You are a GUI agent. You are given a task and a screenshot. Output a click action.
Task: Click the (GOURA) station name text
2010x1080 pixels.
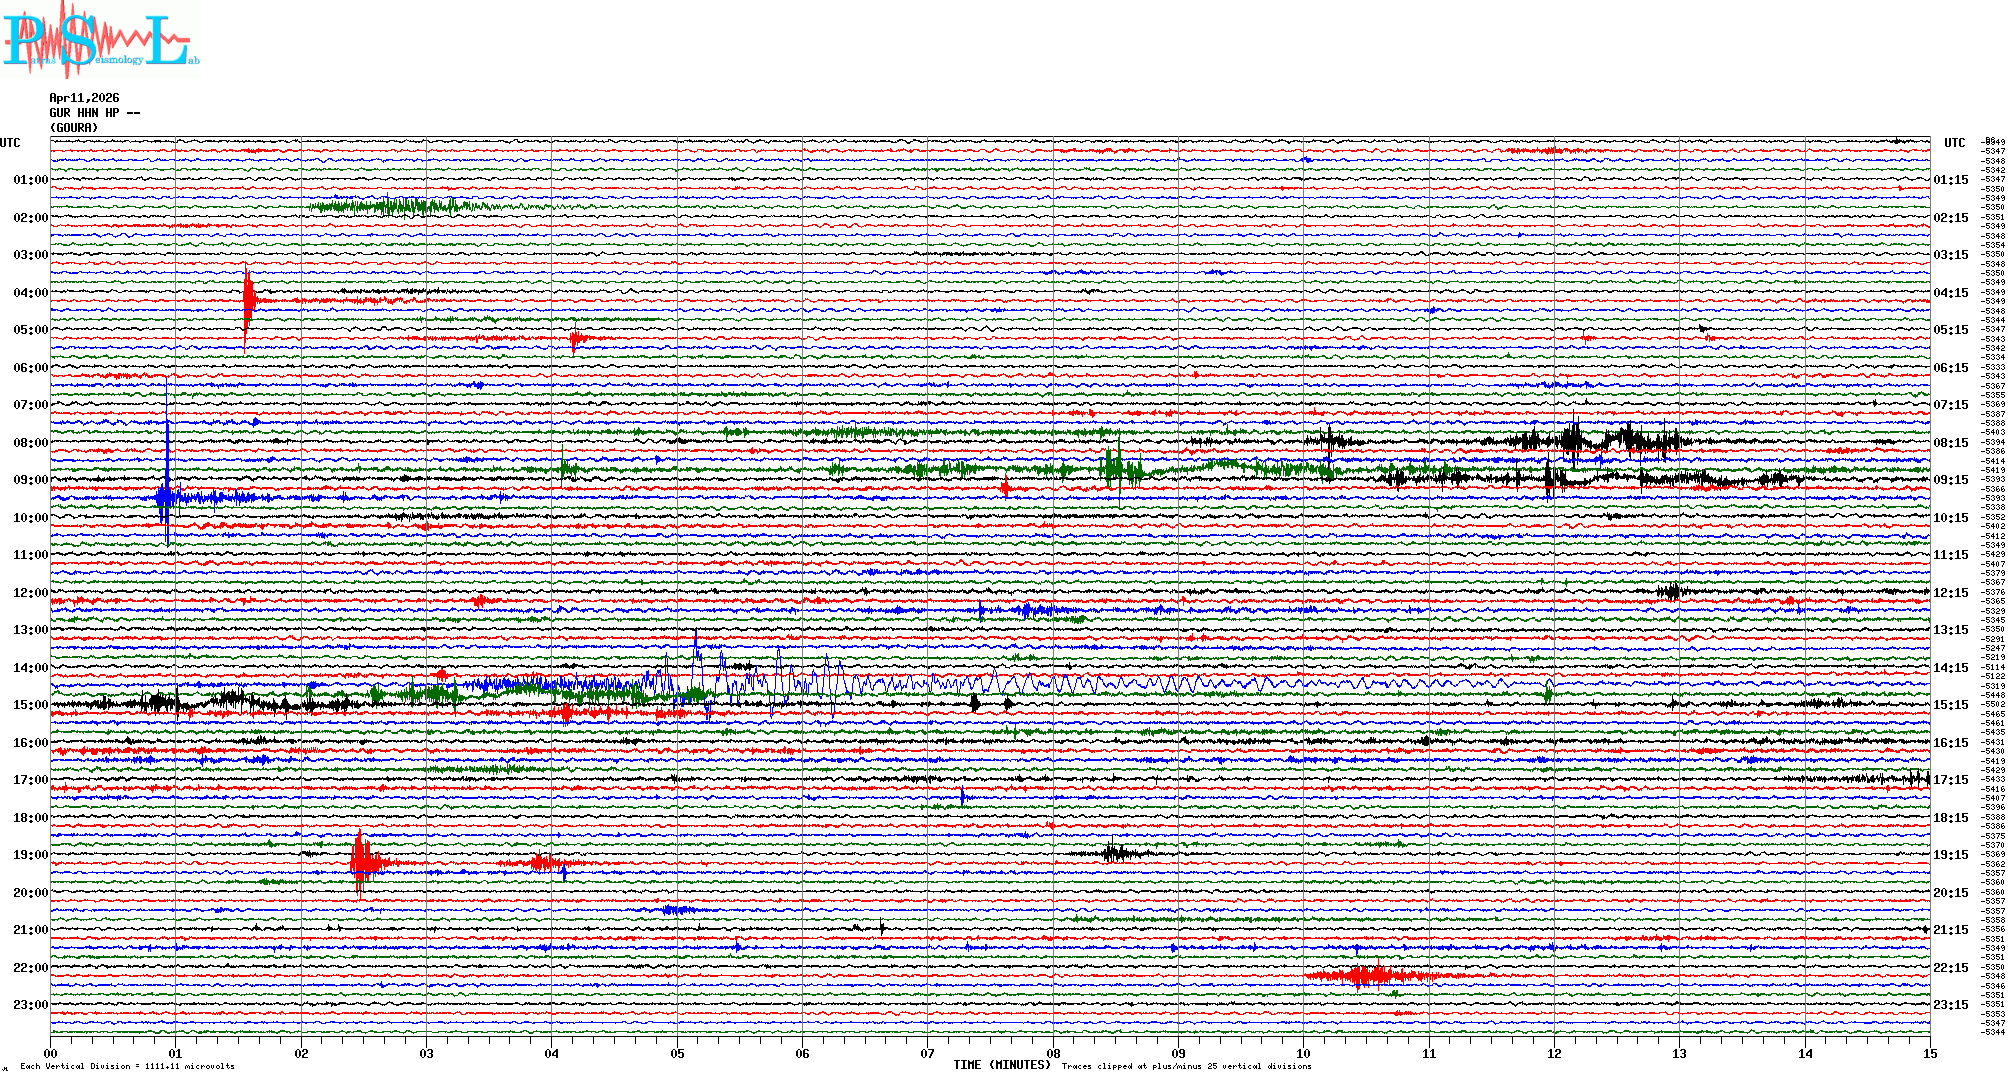coord(74,128)
